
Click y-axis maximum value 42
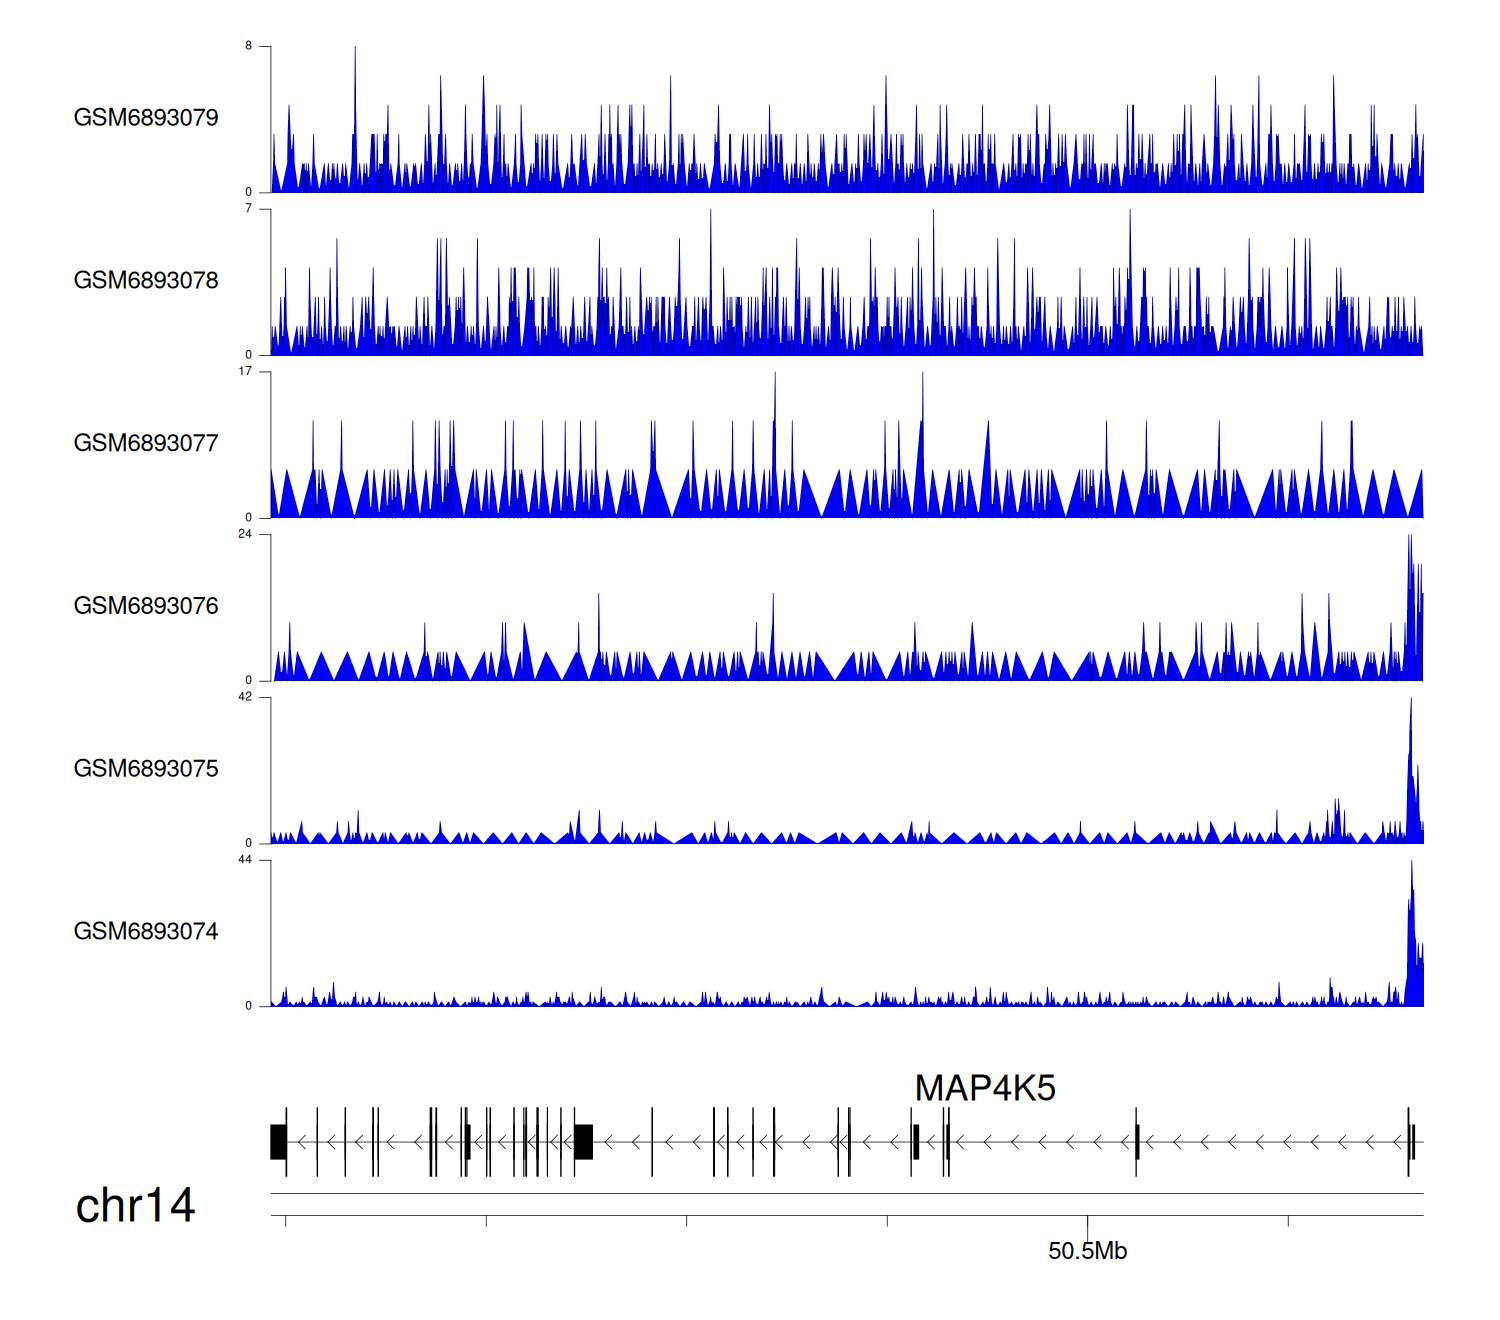coord(245,697)
